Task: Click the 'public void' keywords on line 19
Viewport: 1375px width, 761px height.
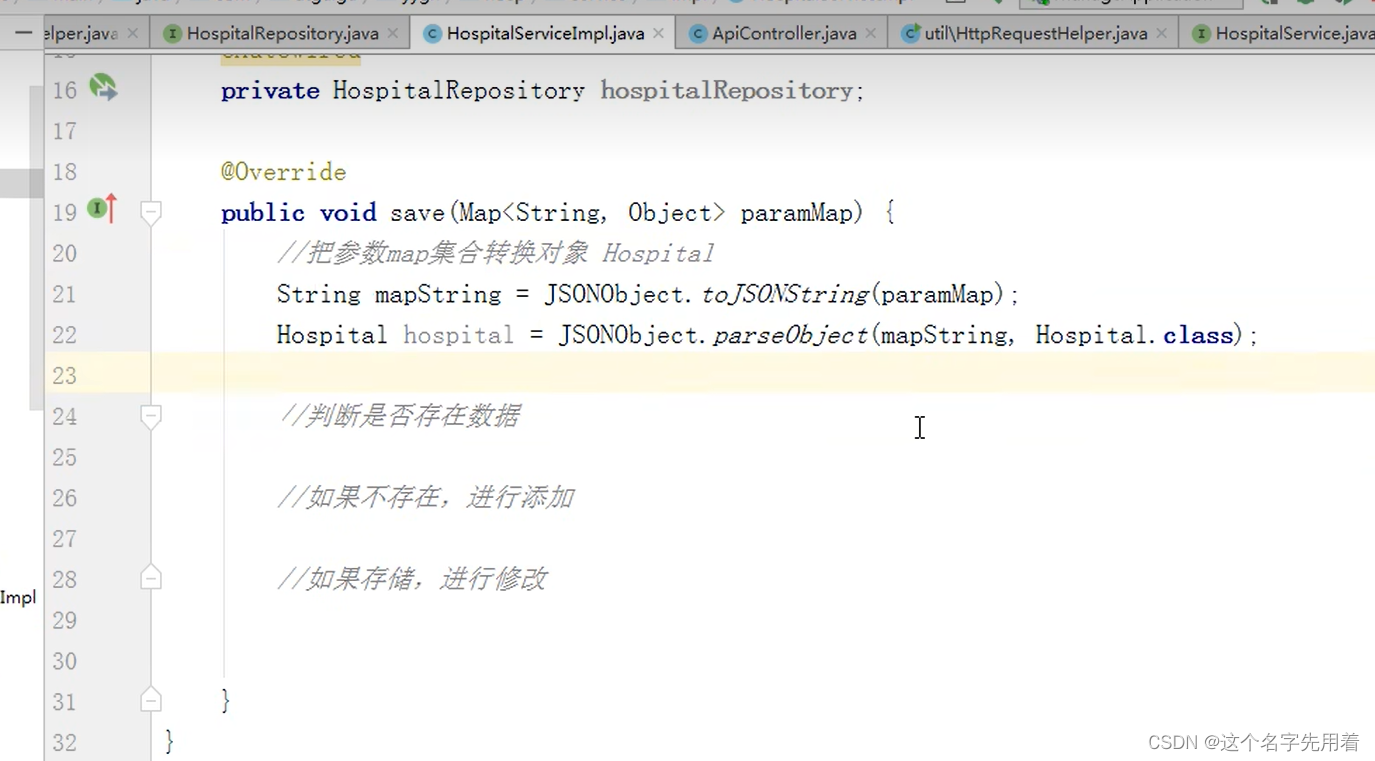Action: point(298,213)
